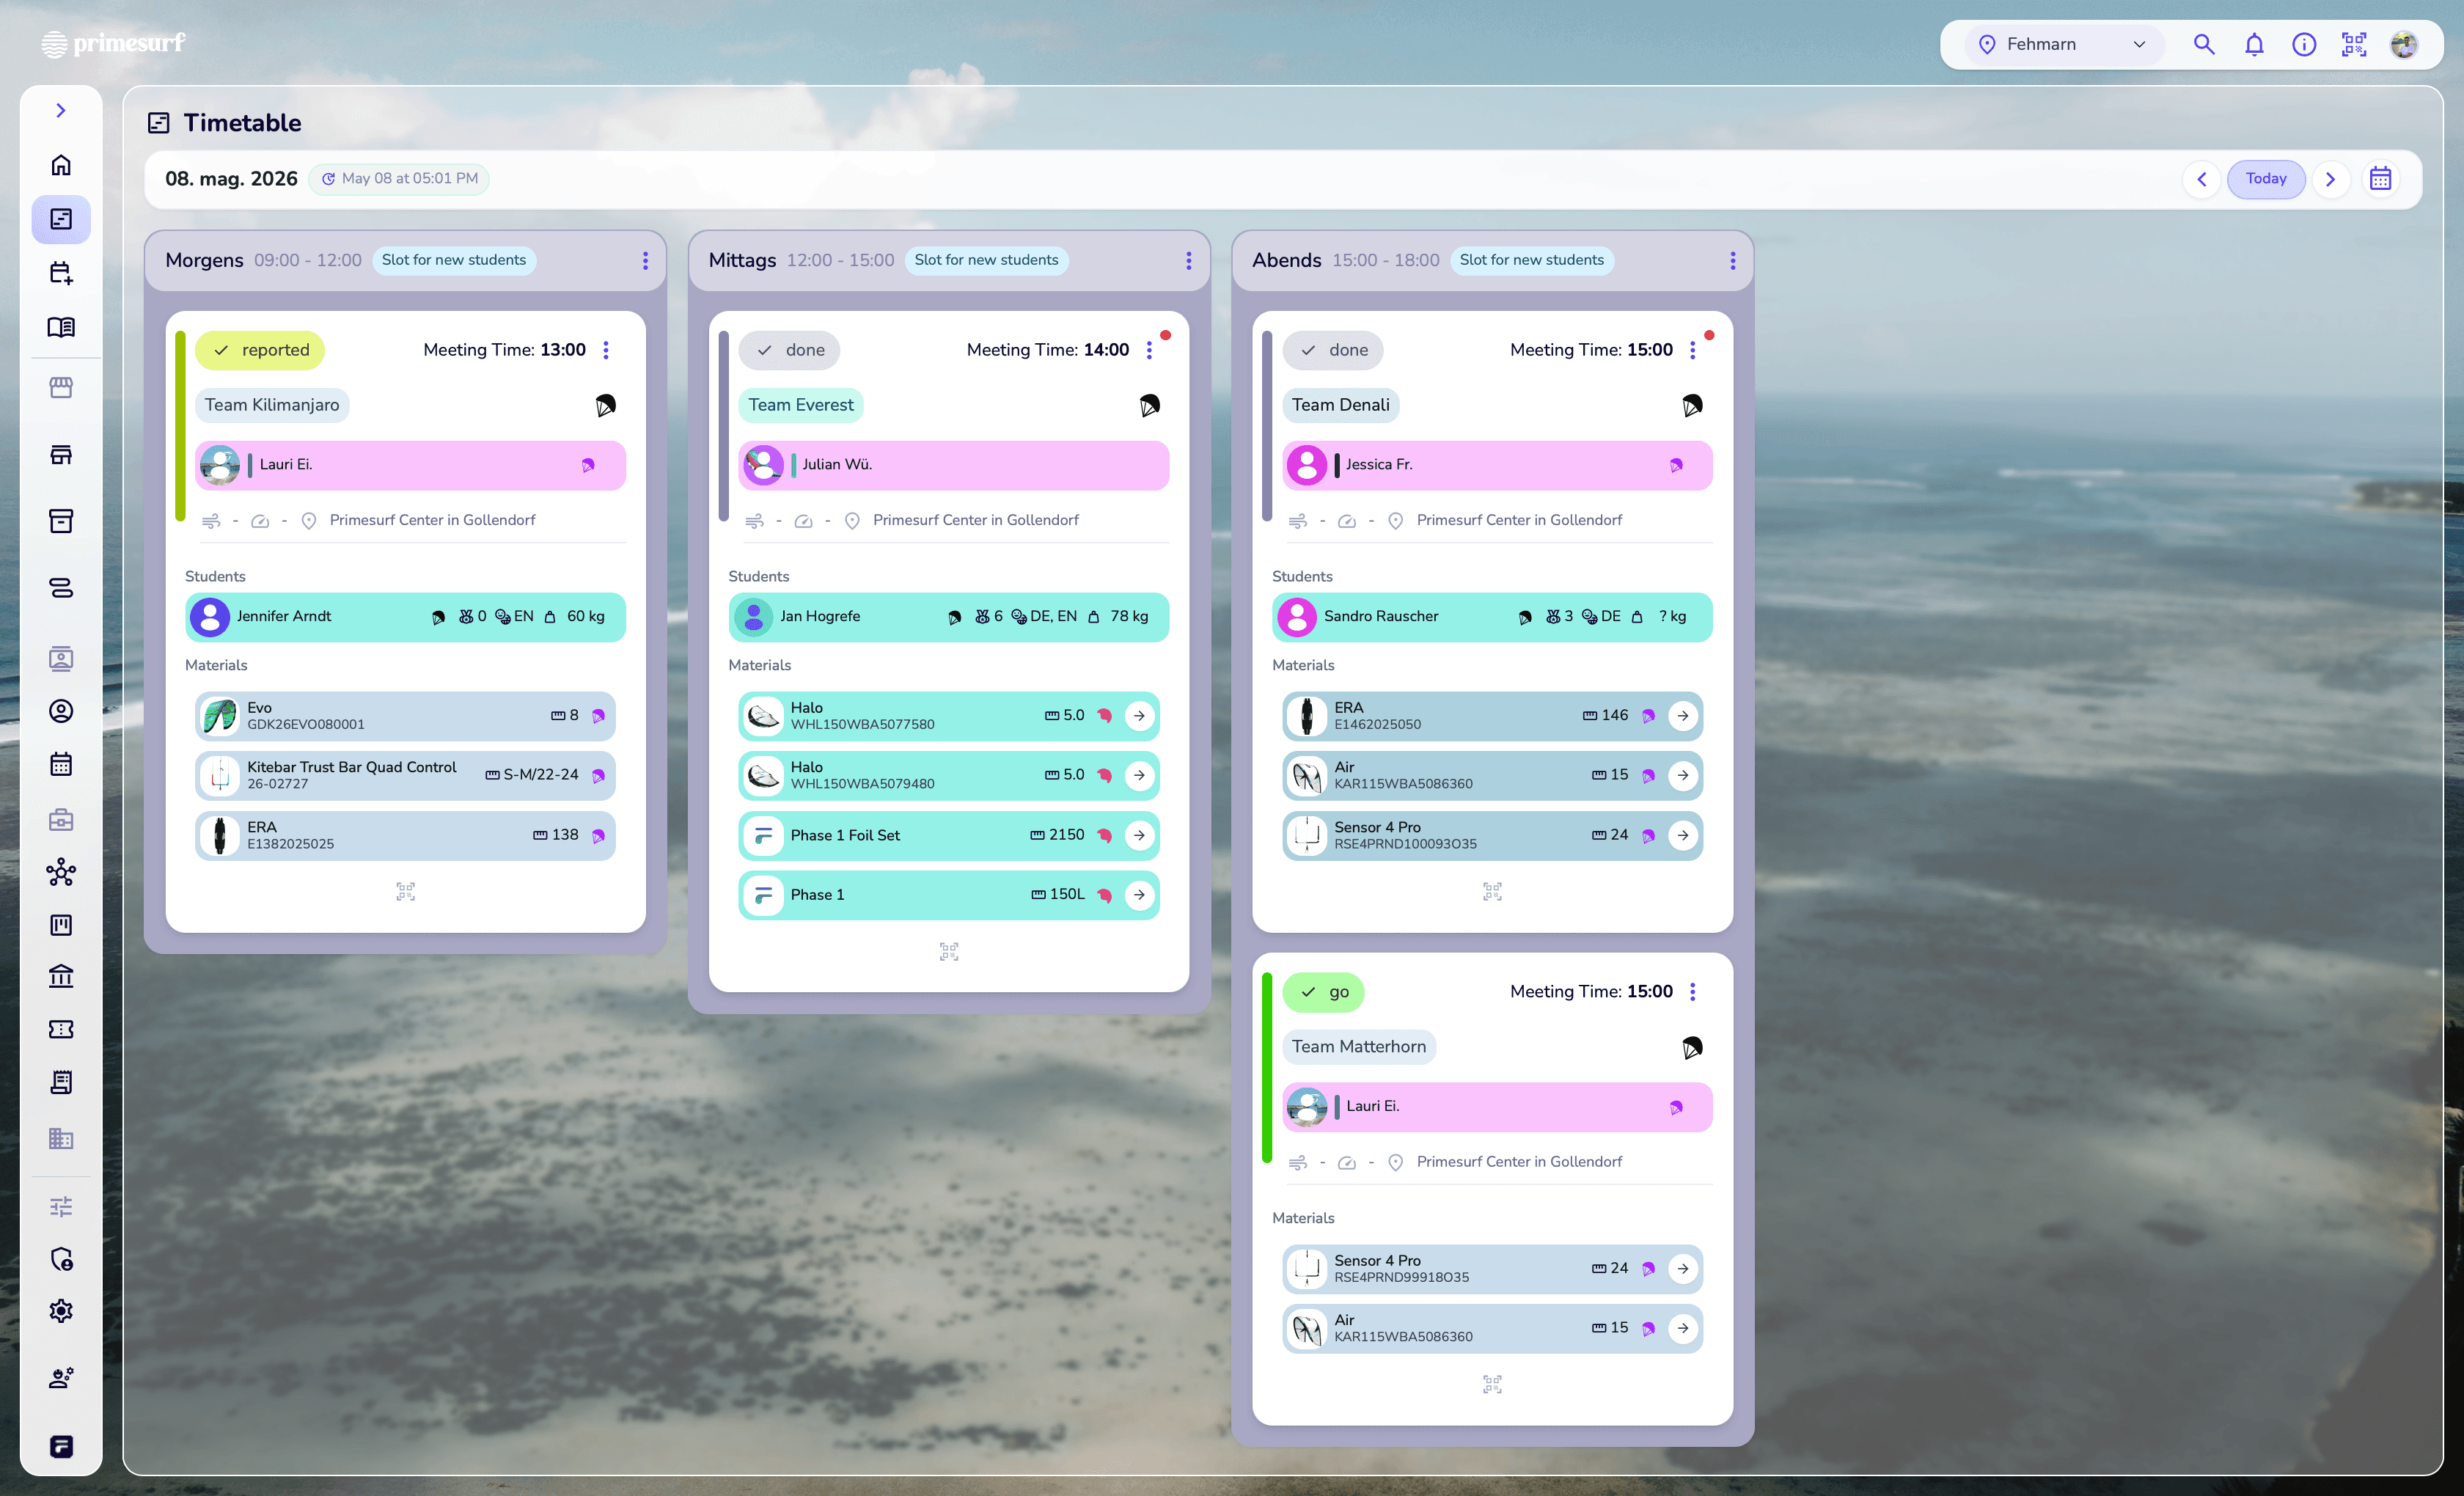Click the search magnifier icon in header
Screen dimensions: 2464x1496
tap(2204, 44)
